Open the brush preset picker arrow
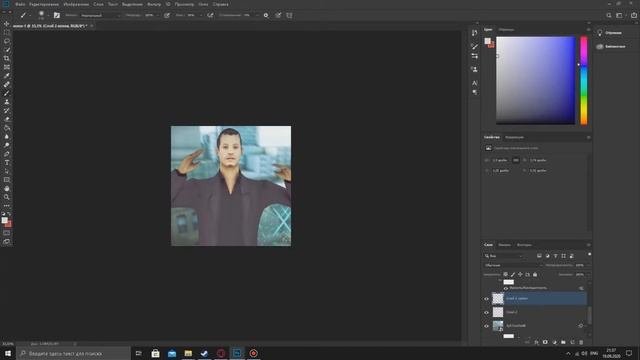 (x=47, y=16)
